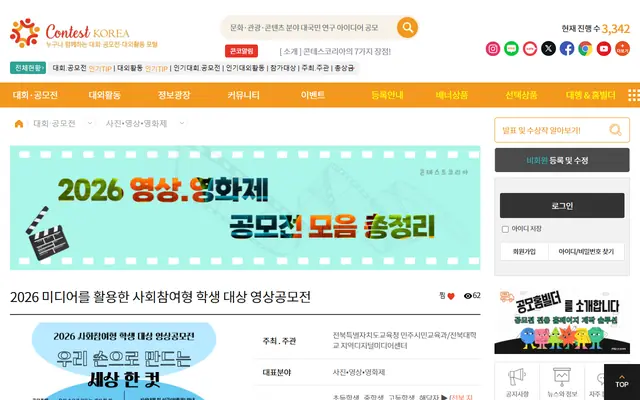The width and height of the screenshot is (640, 400).
Task: Click the organizer text 전북특별자치도교육청 민주시민교육과
Action: pos(404,340)
